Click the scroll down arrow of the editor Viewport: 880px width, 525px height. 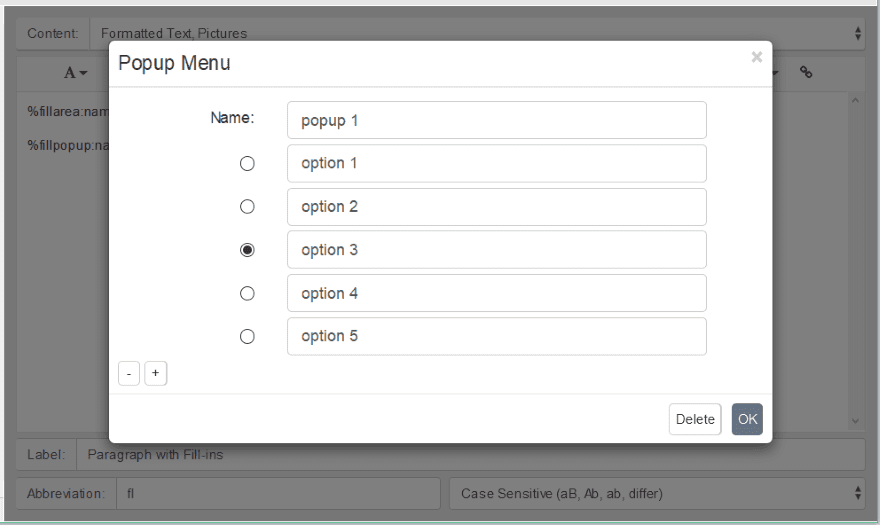(x=855, y=421)
